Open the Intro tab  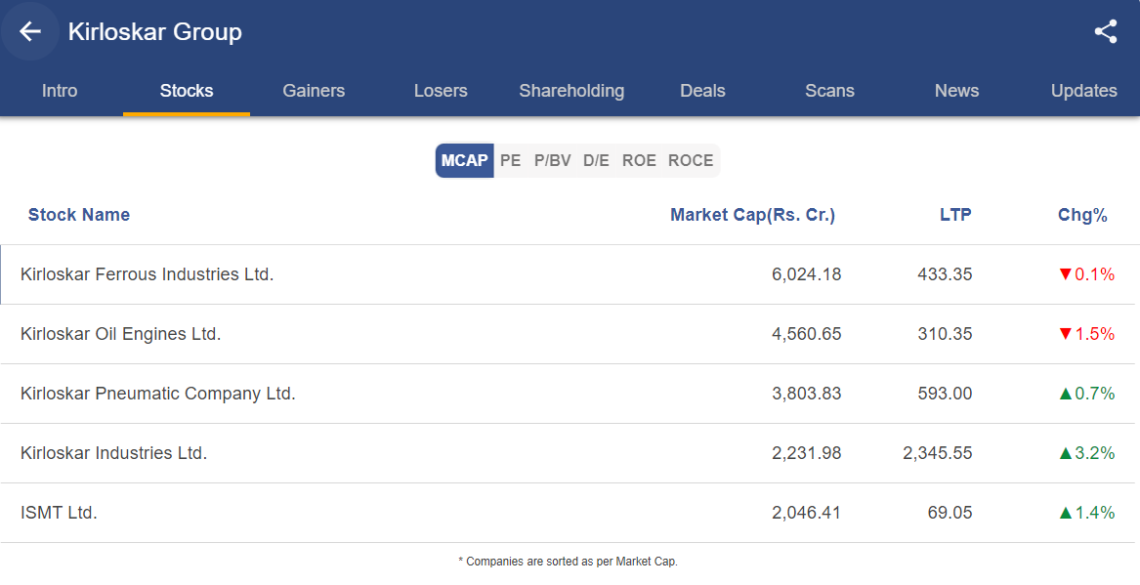(60, 91)
